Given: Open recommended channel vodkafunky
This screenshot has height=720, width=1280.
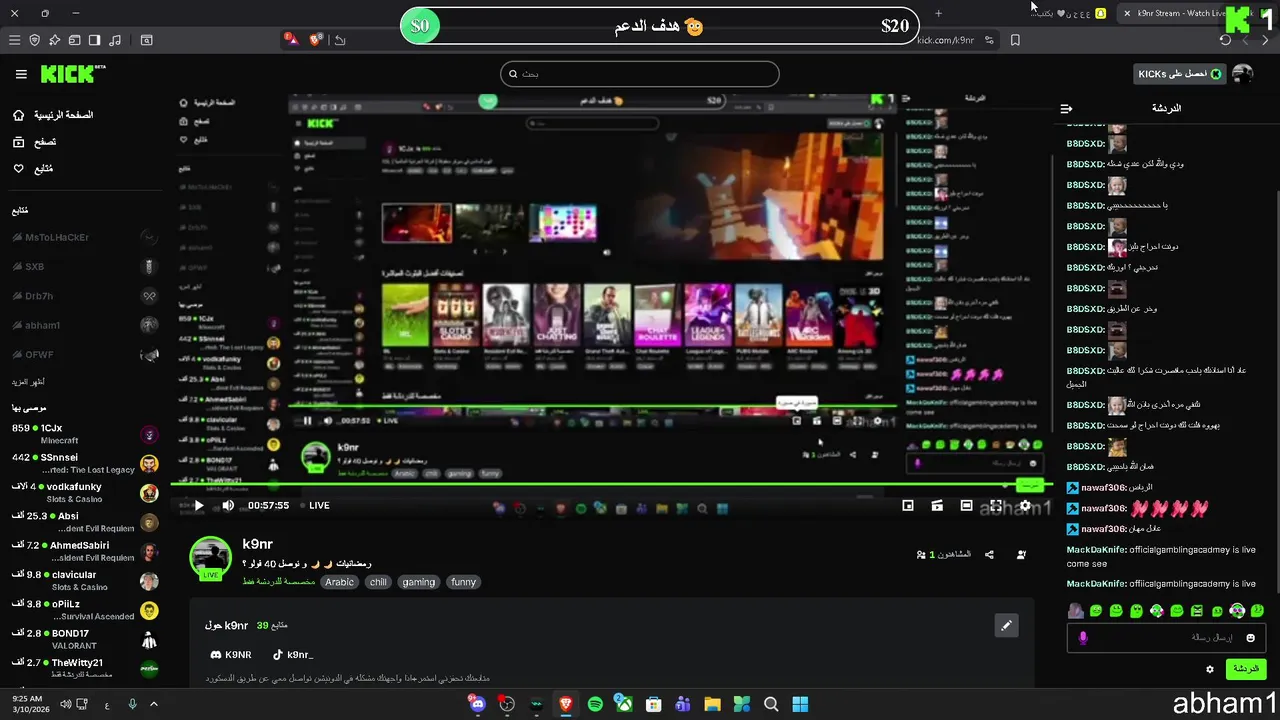Looking at the screenshot, I should 84,492.
